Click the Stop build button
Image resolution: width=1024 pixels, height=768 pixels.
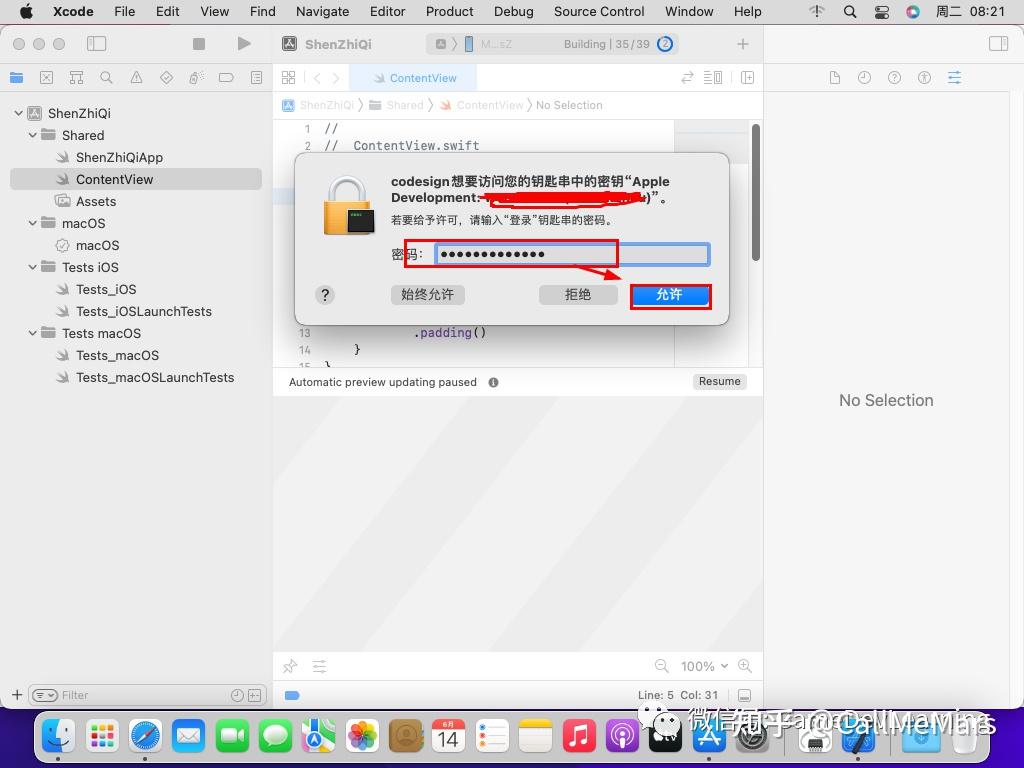[x=199, y=44]
